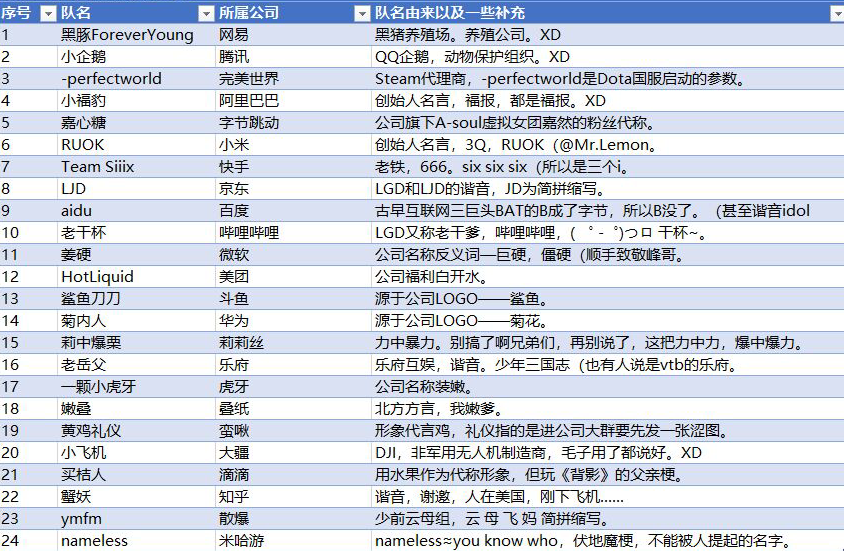
Task: Select the 序号 header cell
Action: pyautogui.click(x=28, y=13)
